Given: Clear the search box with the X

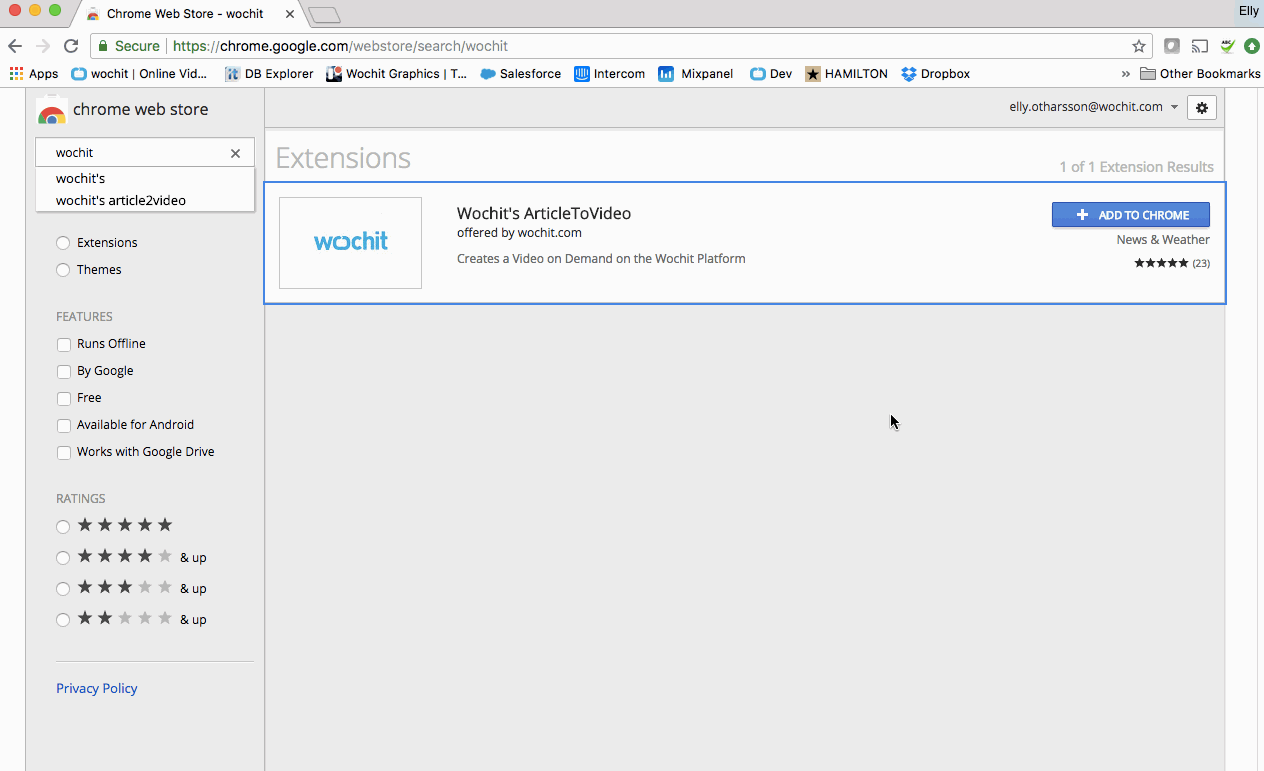Looking at the screenshot, I should tap(235, 153).
